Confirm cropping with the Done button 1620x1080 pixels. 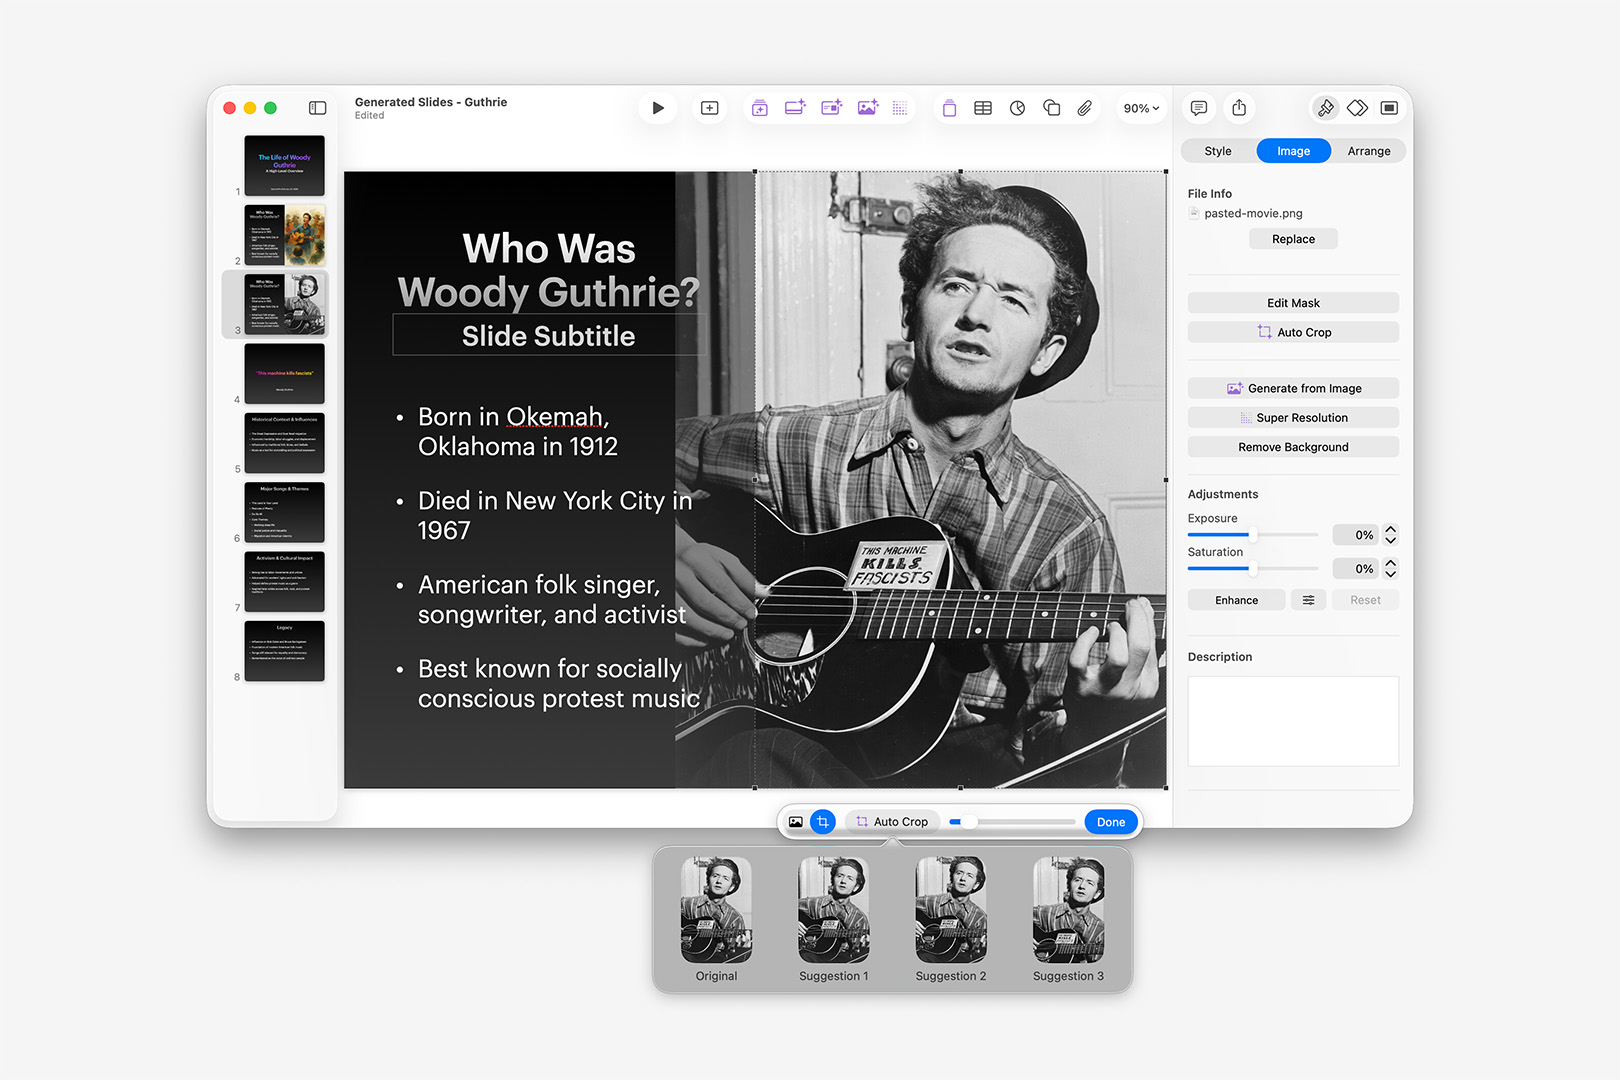[x=1110, y=821]
